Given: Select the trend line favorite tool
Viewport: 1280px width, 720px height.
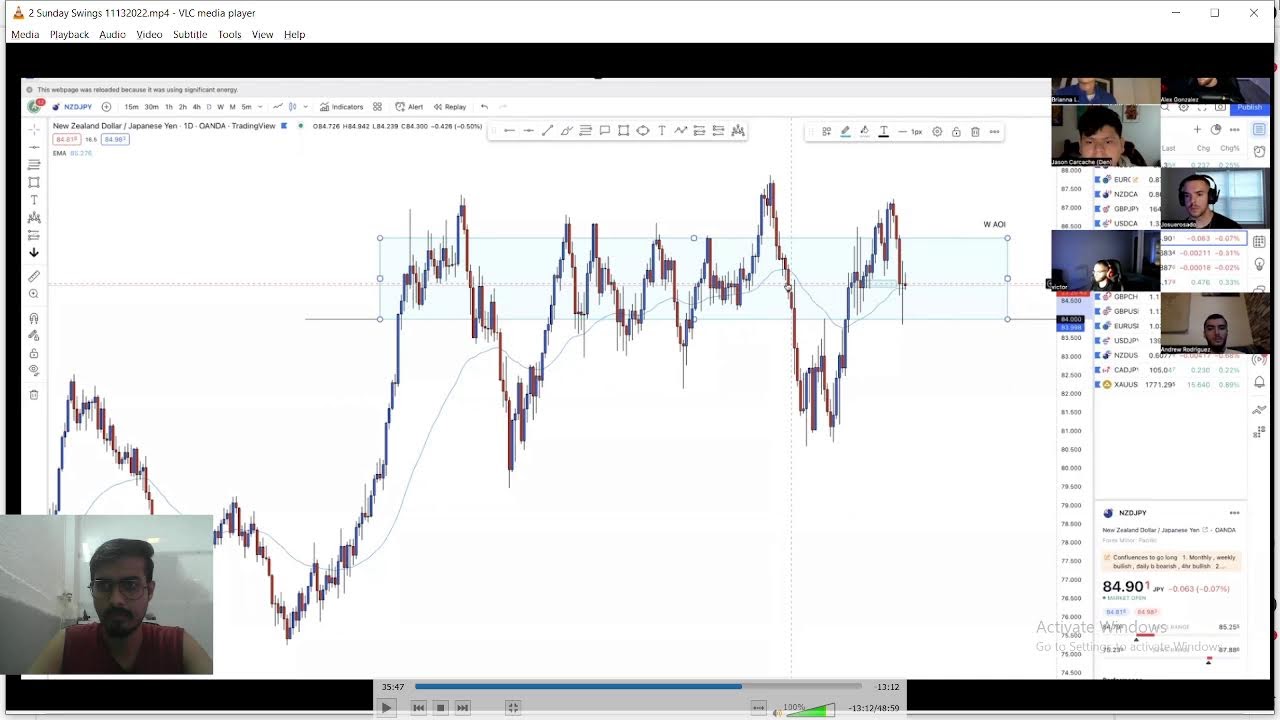Looking at the screenshot, I should tap(547, 131).
